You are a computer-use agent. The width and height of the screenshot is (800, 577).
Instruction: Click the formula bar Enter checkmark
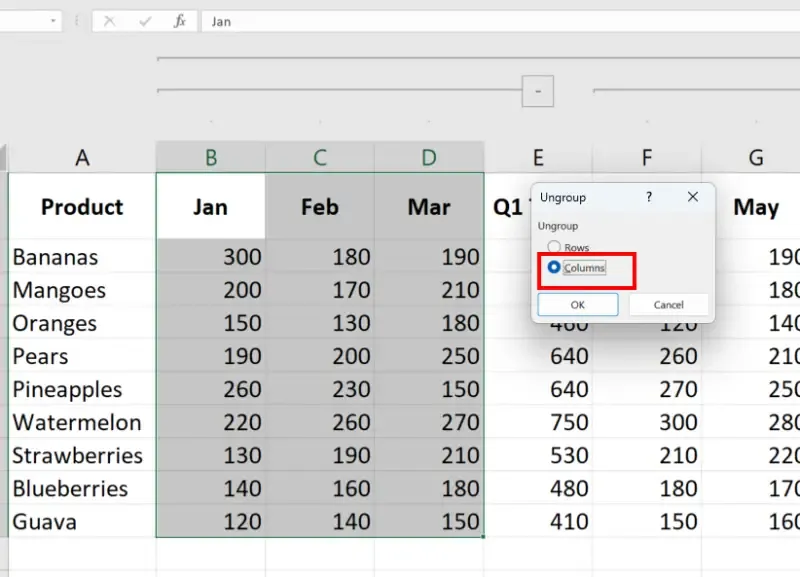pos(145,21)
